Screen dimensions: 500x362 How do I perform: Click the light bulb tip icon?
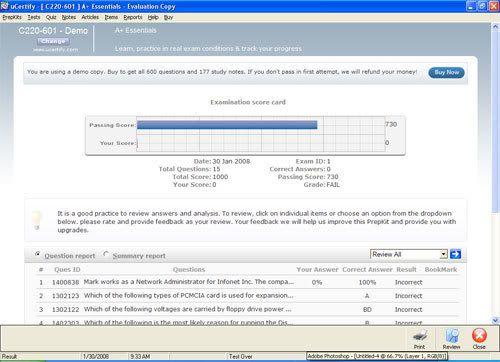37,220
